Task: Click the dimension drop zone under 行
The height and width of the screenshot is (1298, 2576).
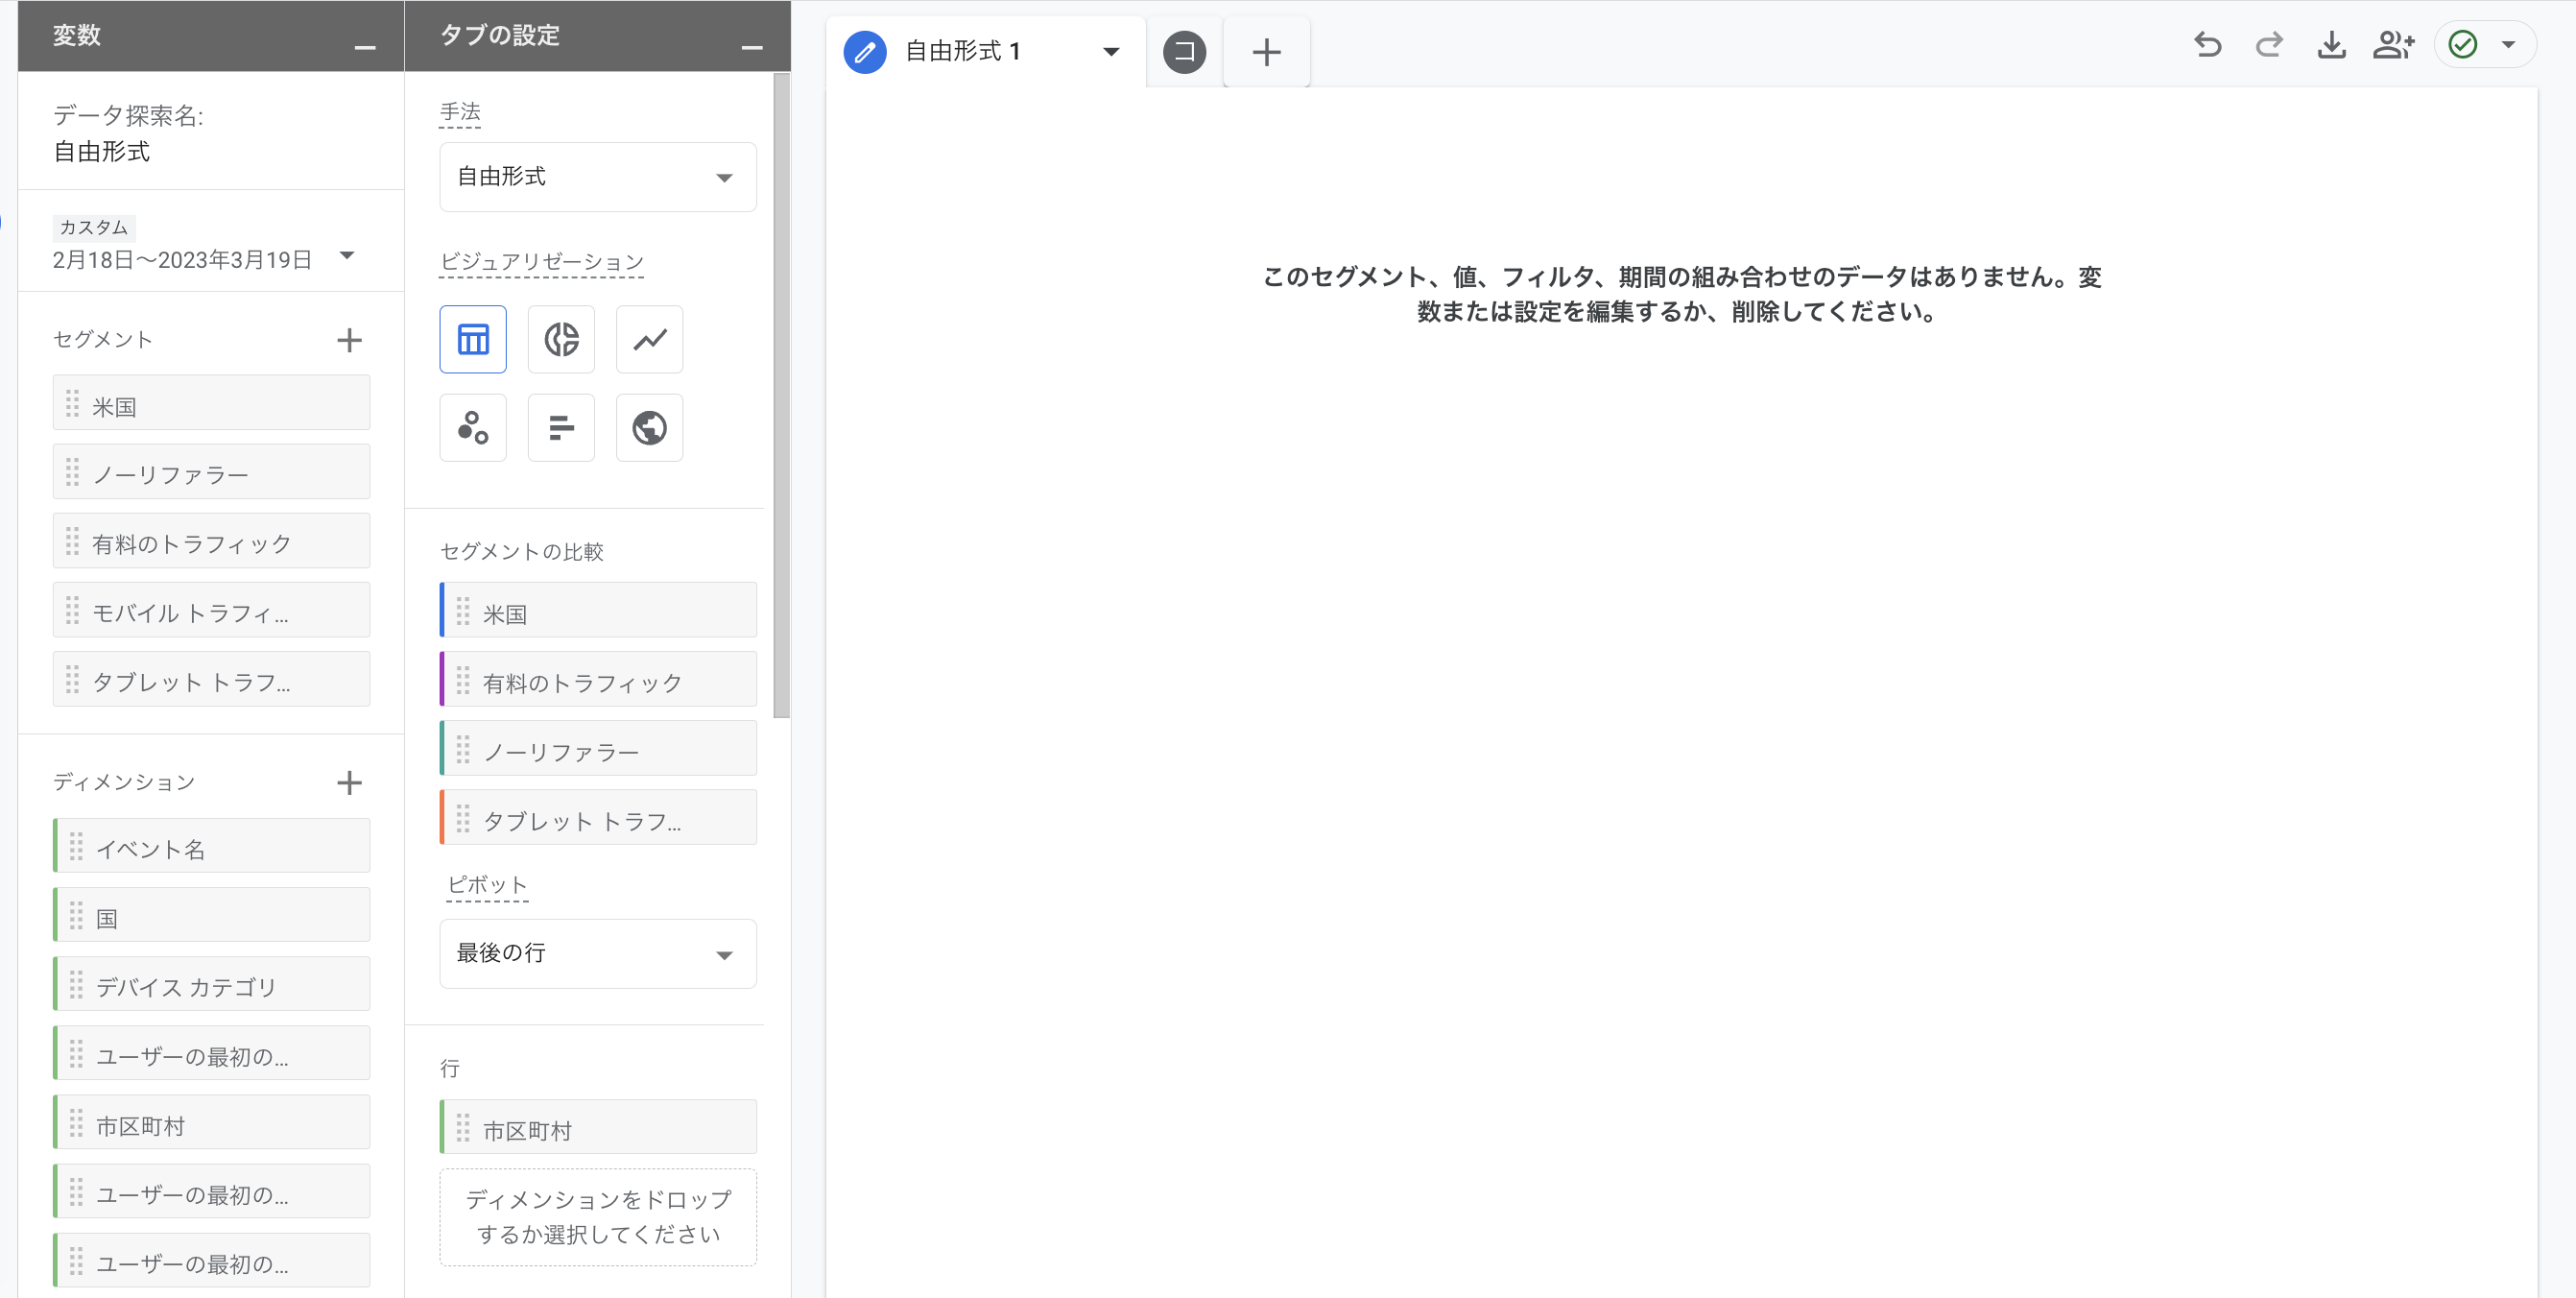Action: [x=598, y=1217]
